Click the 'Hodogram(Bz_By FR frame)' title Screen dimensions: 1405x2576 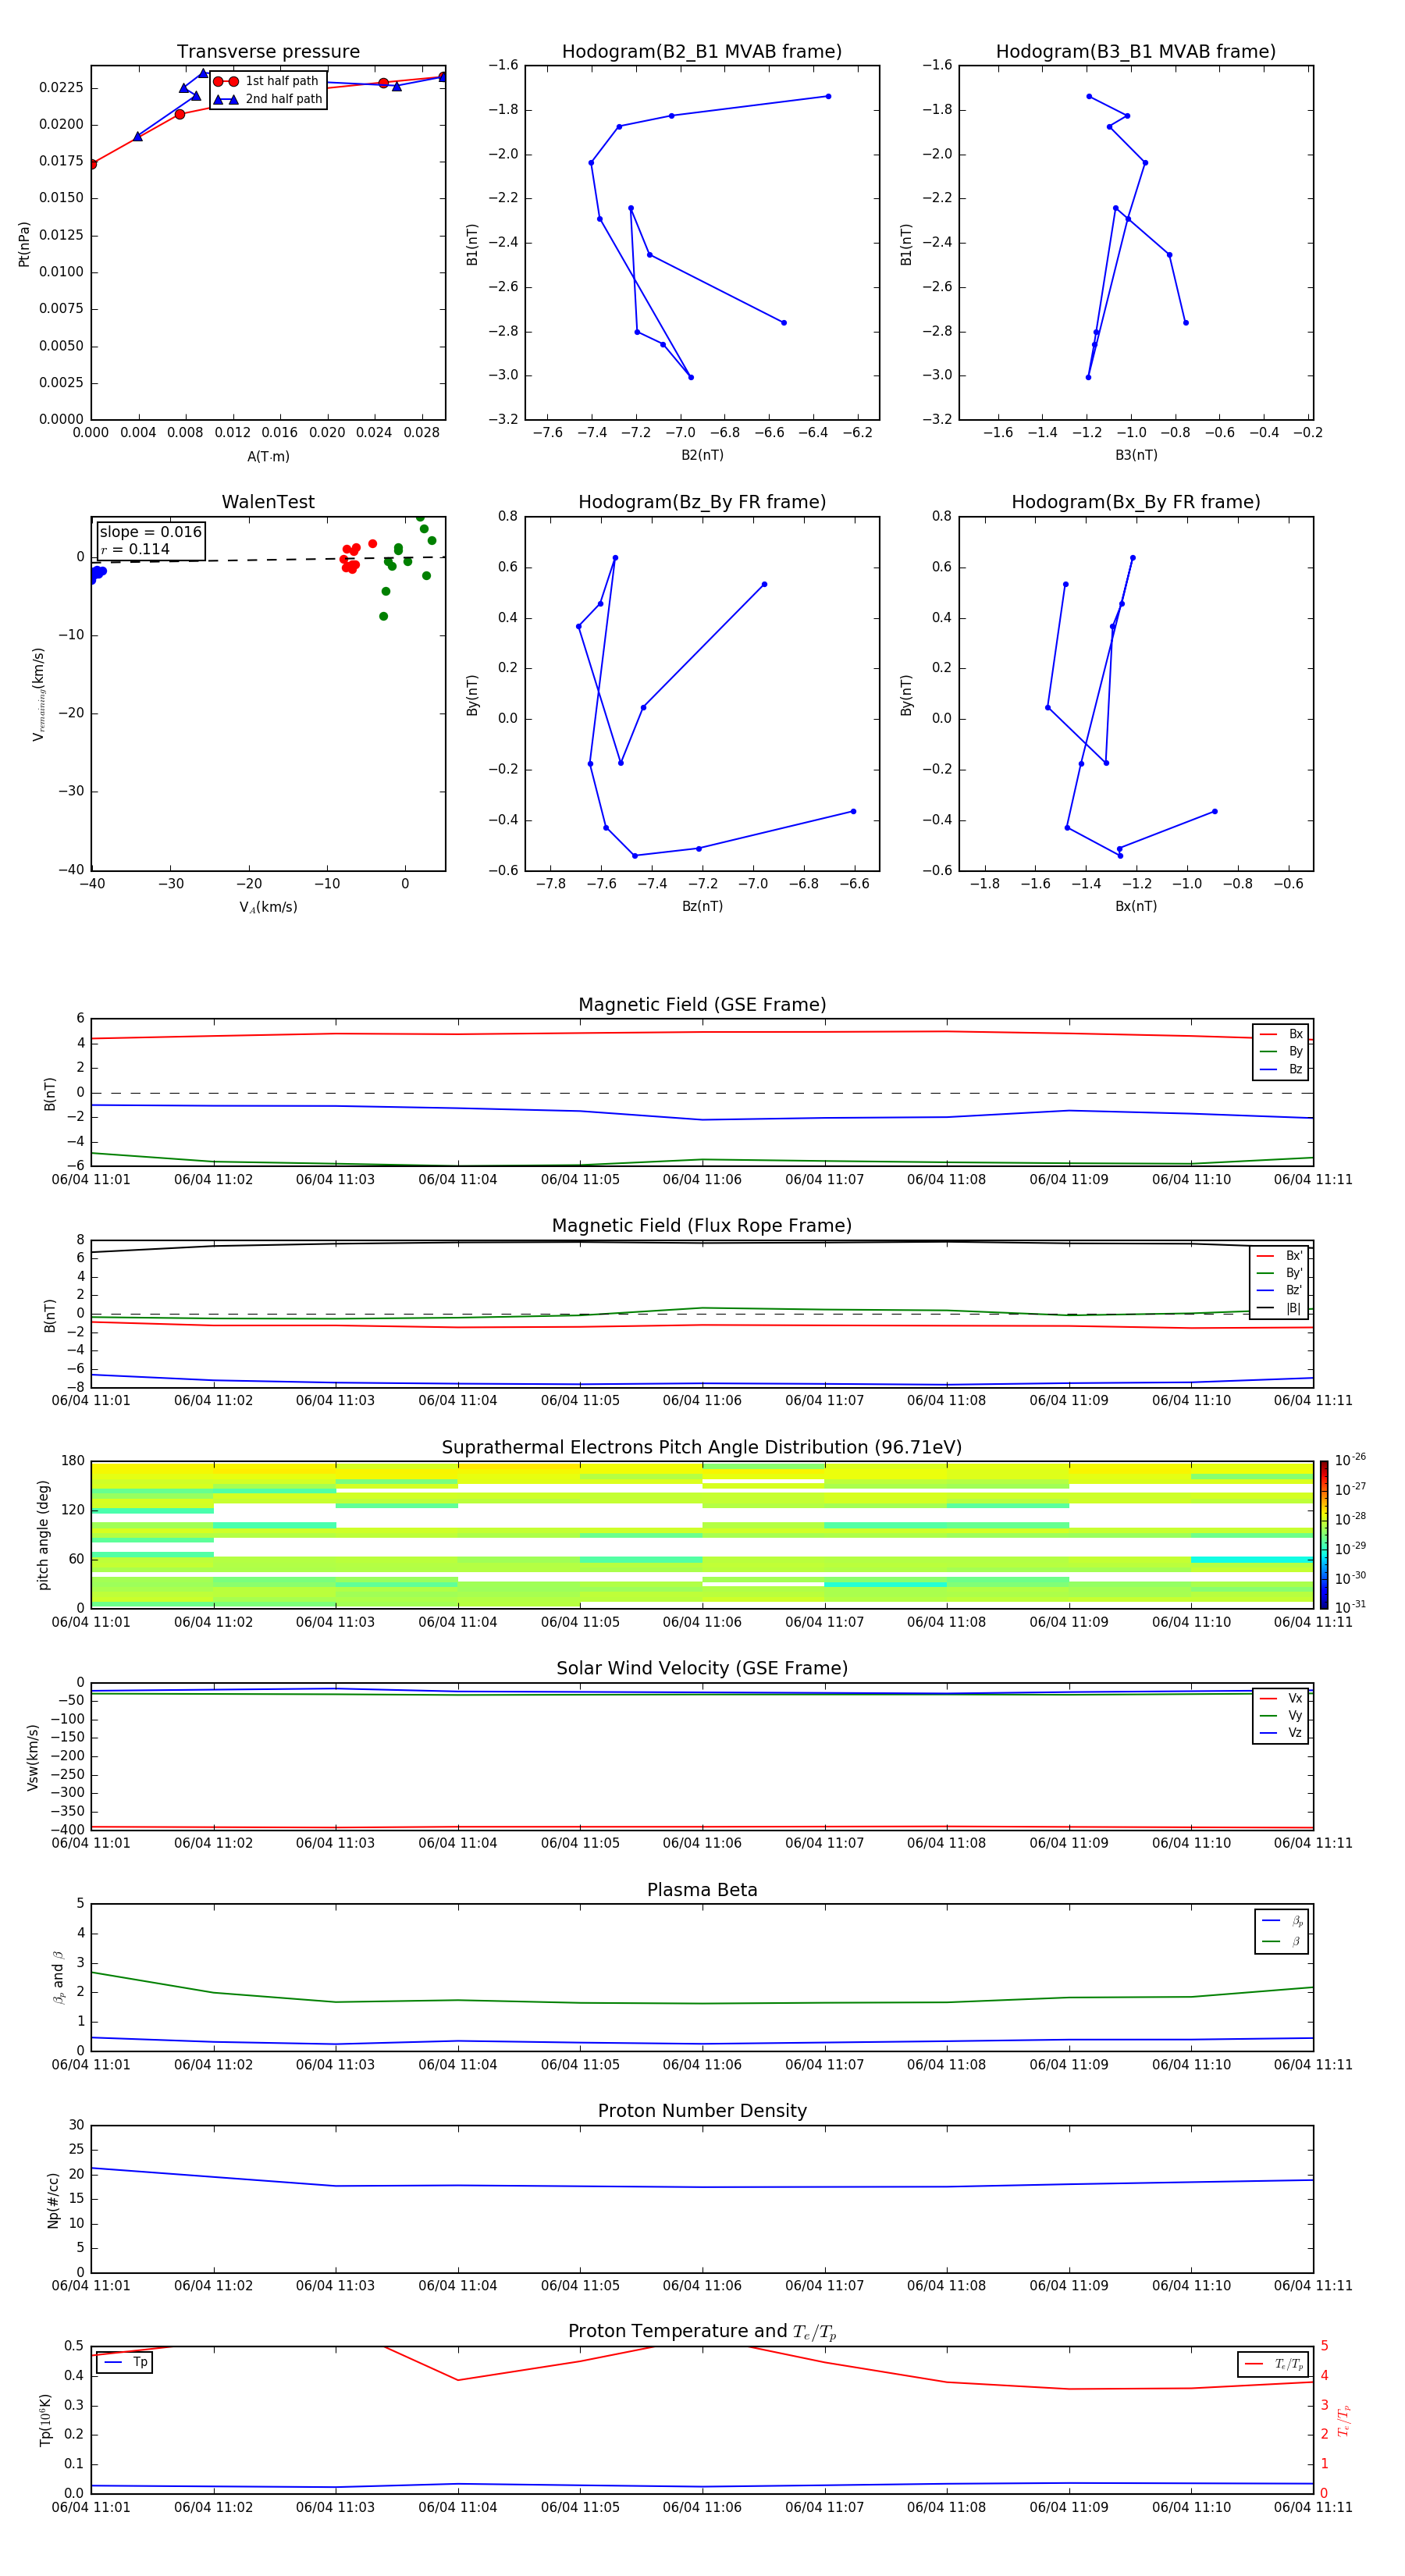coord(702,502)
